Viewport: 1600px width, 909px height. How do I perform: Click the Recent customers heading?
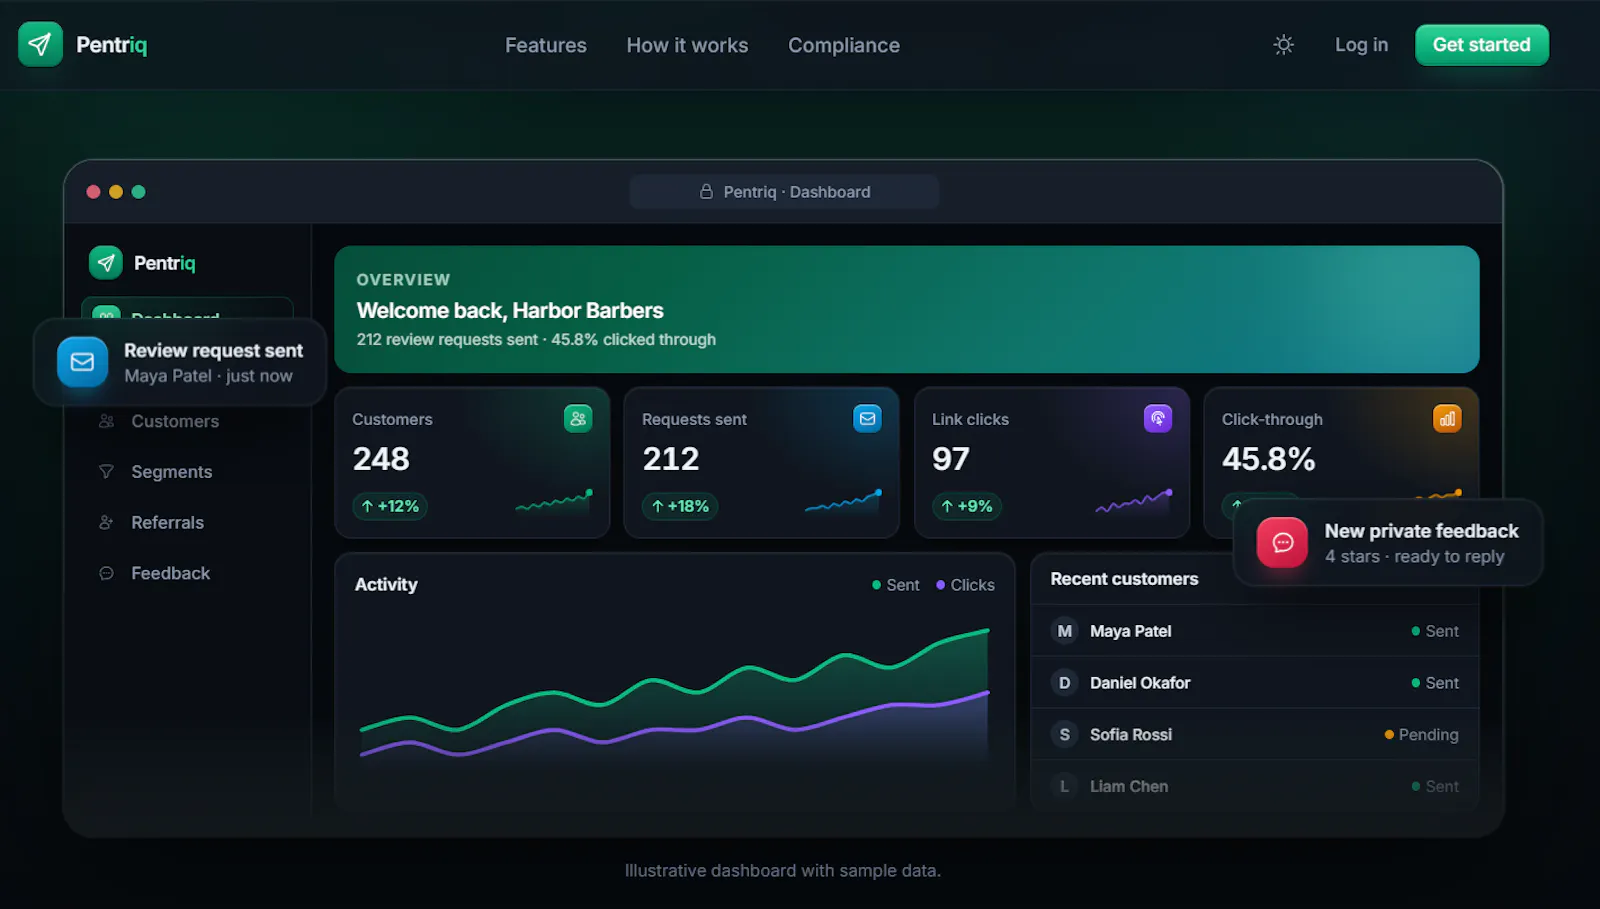[1124, 579]
